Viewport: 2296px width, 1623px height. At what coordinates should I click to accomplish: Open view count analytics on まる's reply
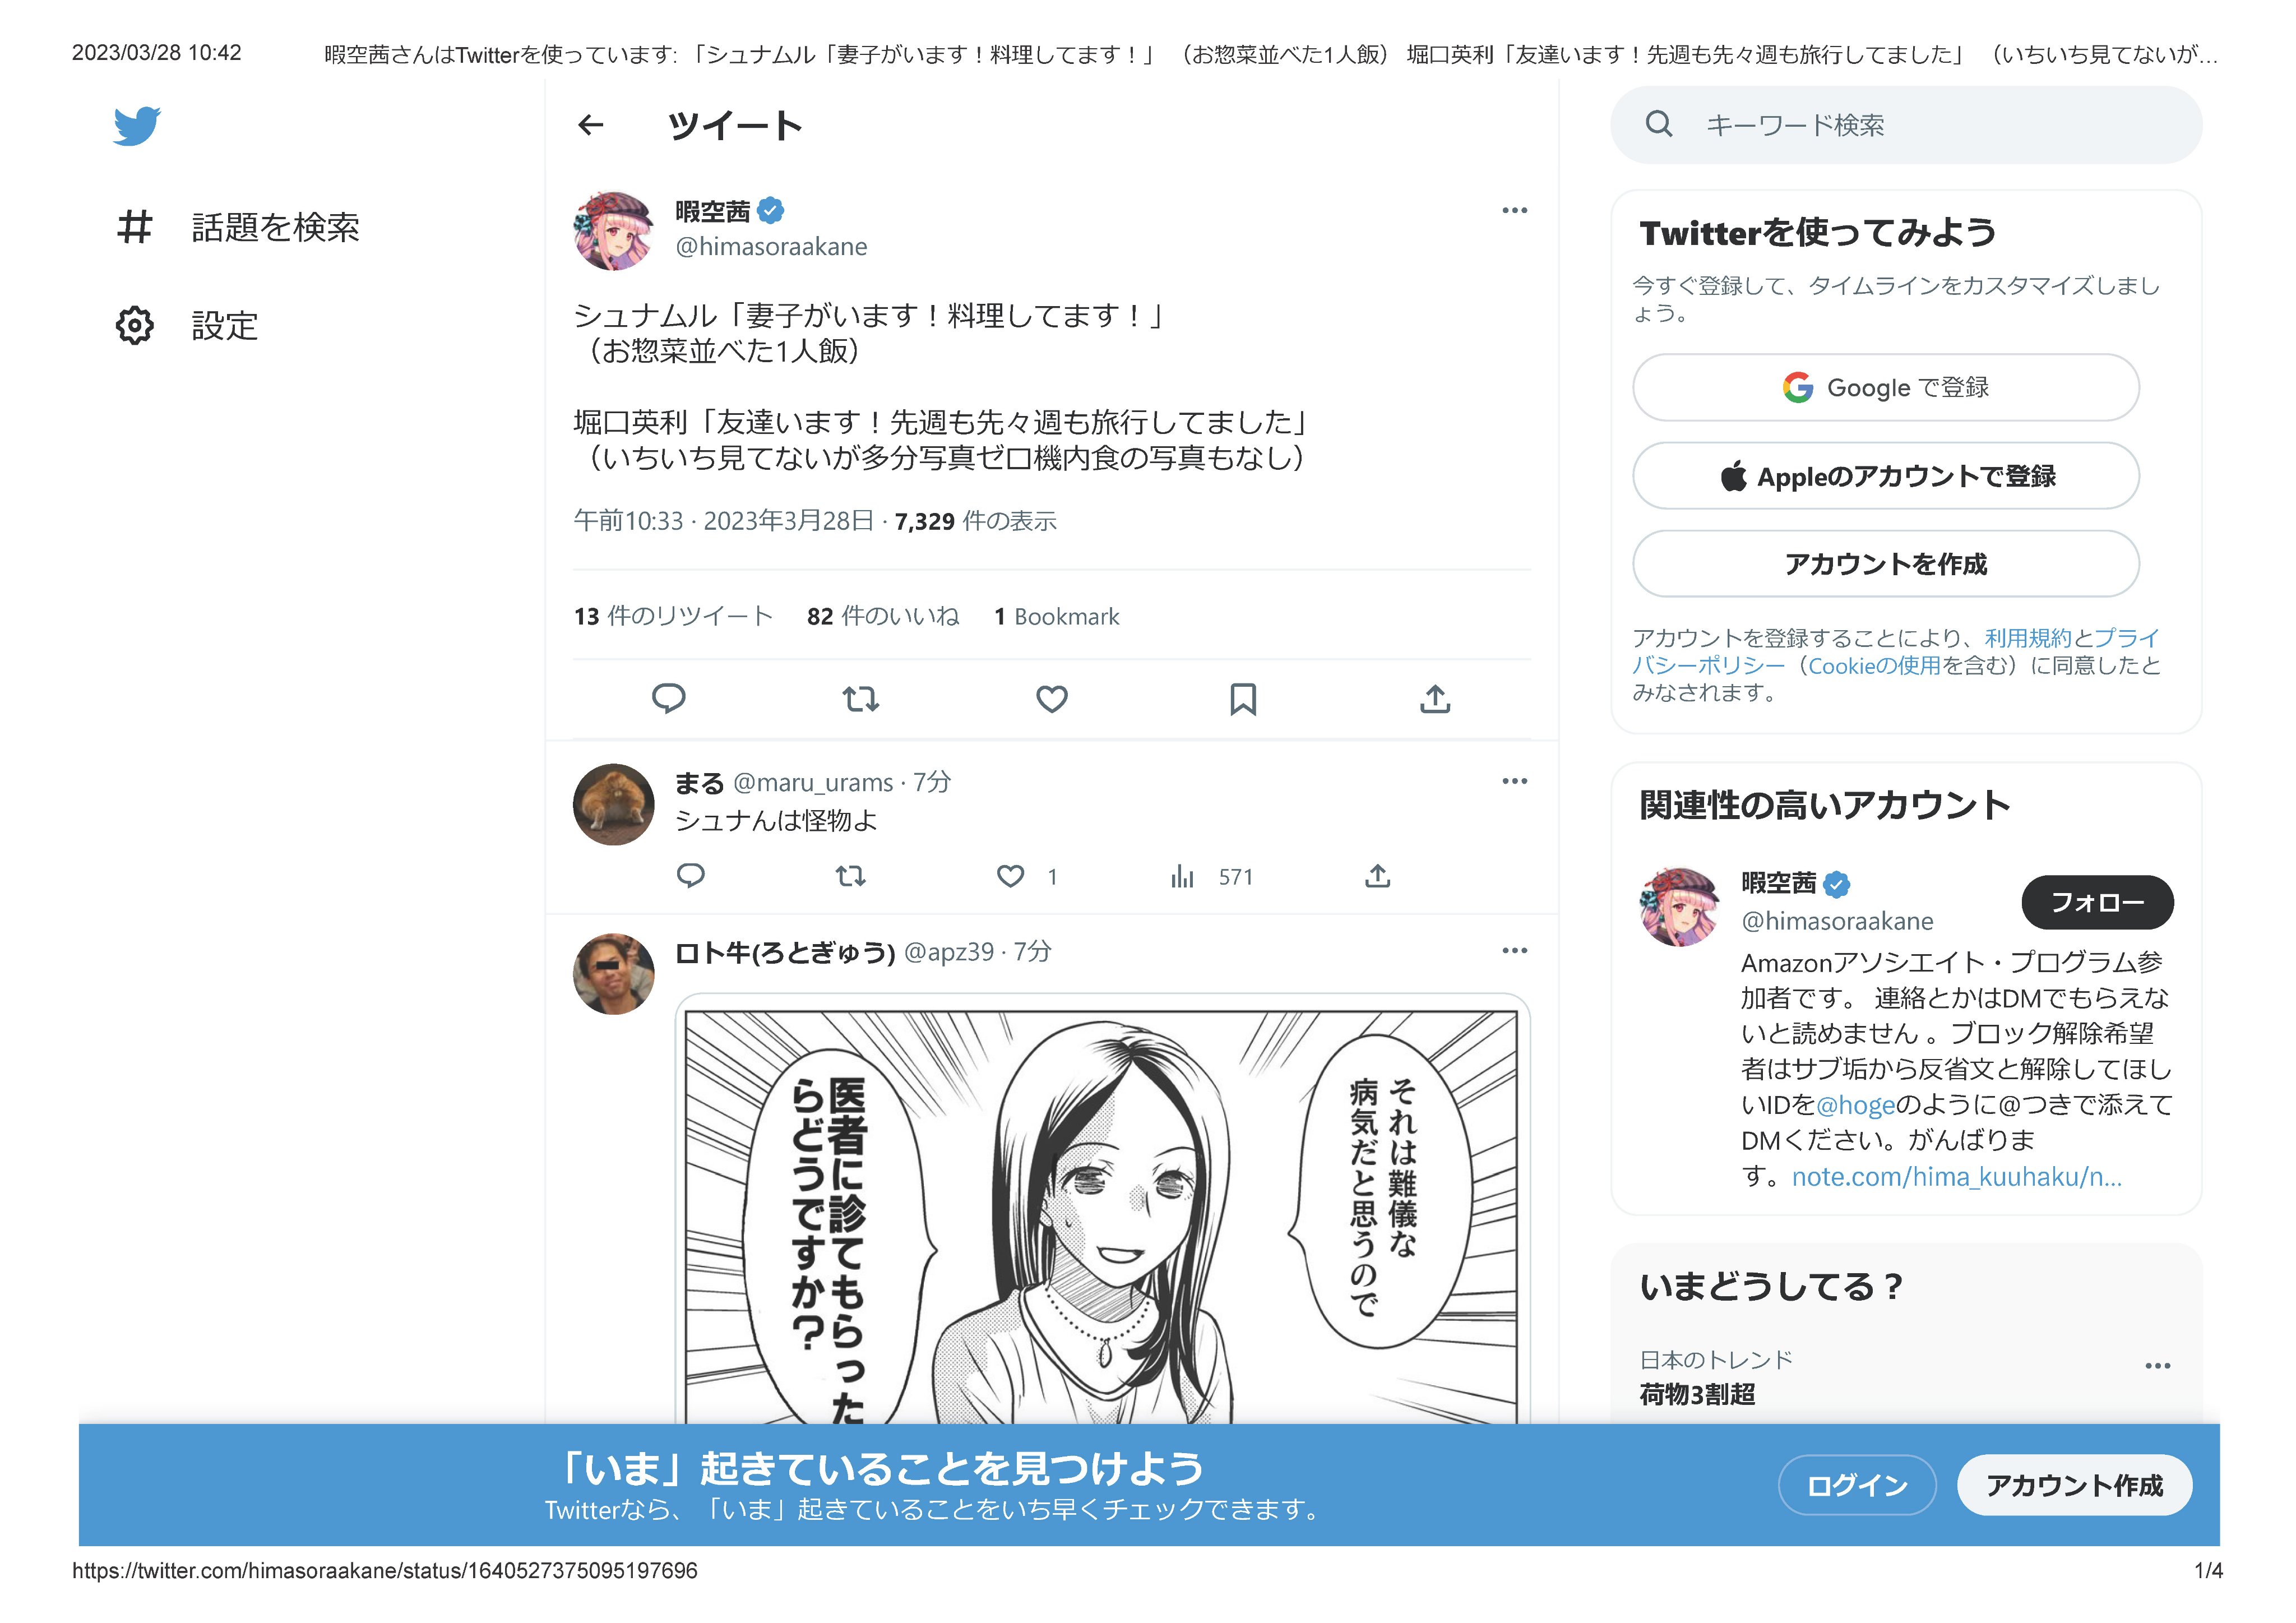[1183, 877]
